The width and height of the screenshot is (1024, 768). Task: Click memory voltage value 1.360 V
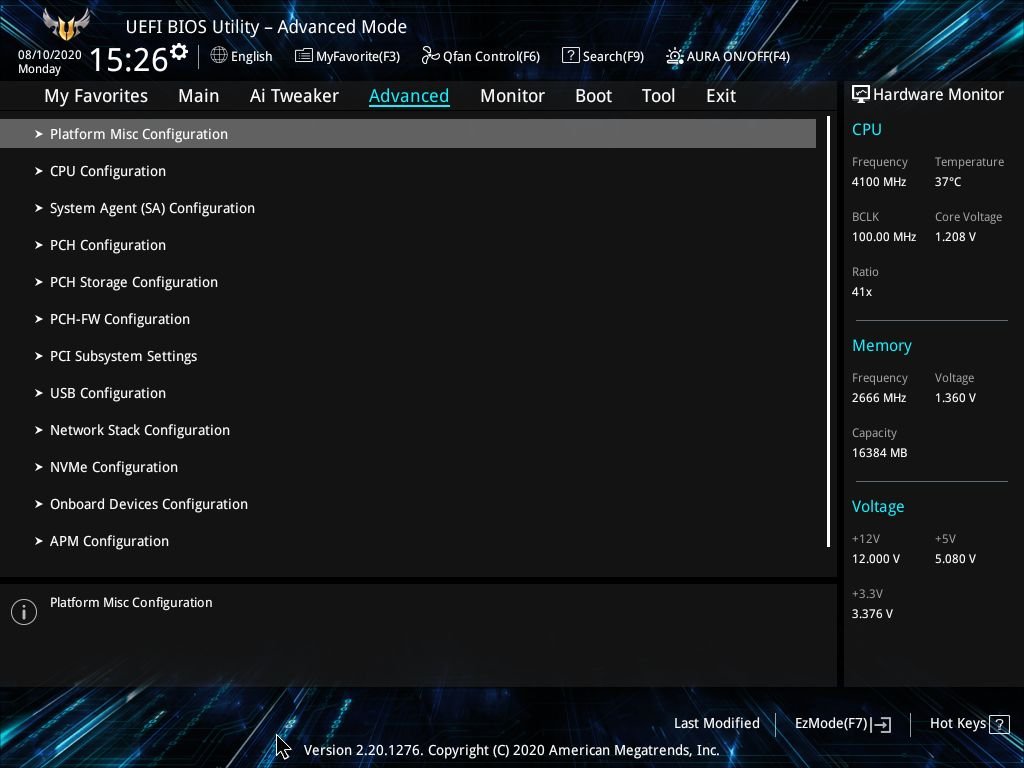pyautogui.click(x=955, y=398)
